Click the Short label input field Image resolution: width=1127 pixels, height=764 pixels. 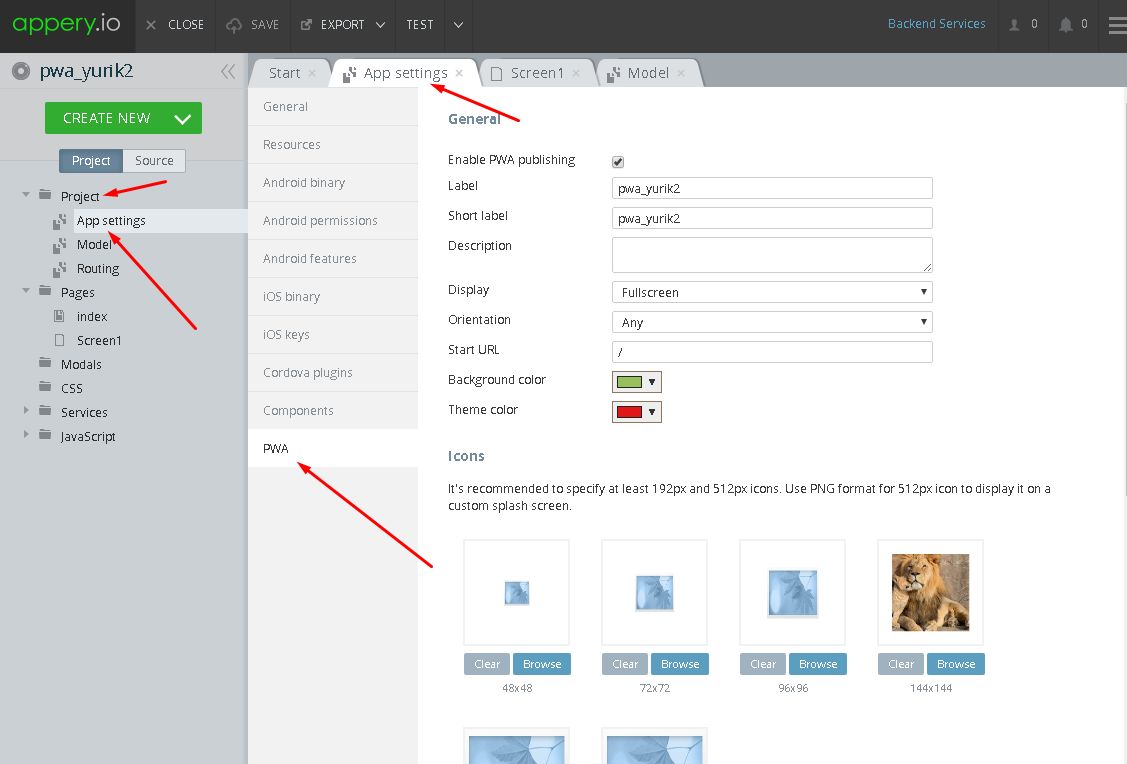click(772, 218)
